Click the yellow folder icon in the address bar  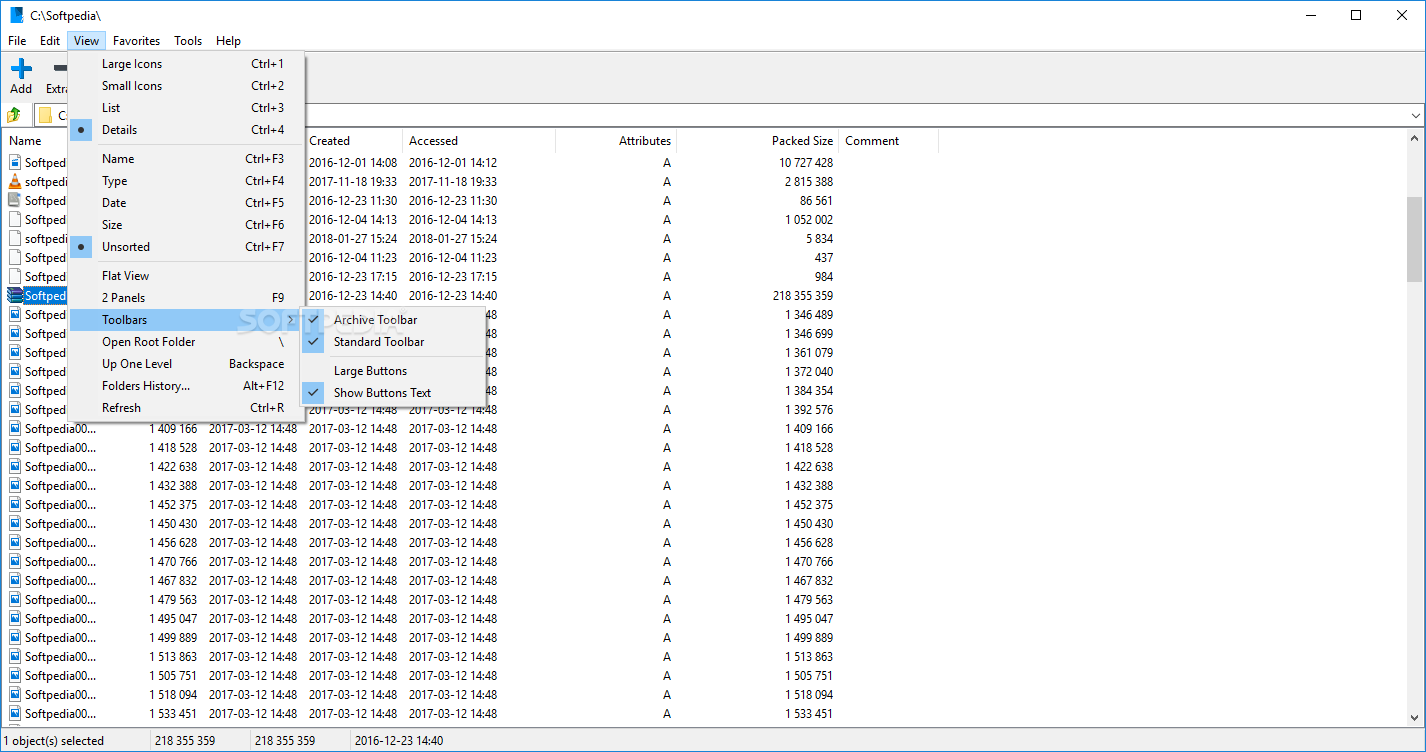tap(45, 115)
